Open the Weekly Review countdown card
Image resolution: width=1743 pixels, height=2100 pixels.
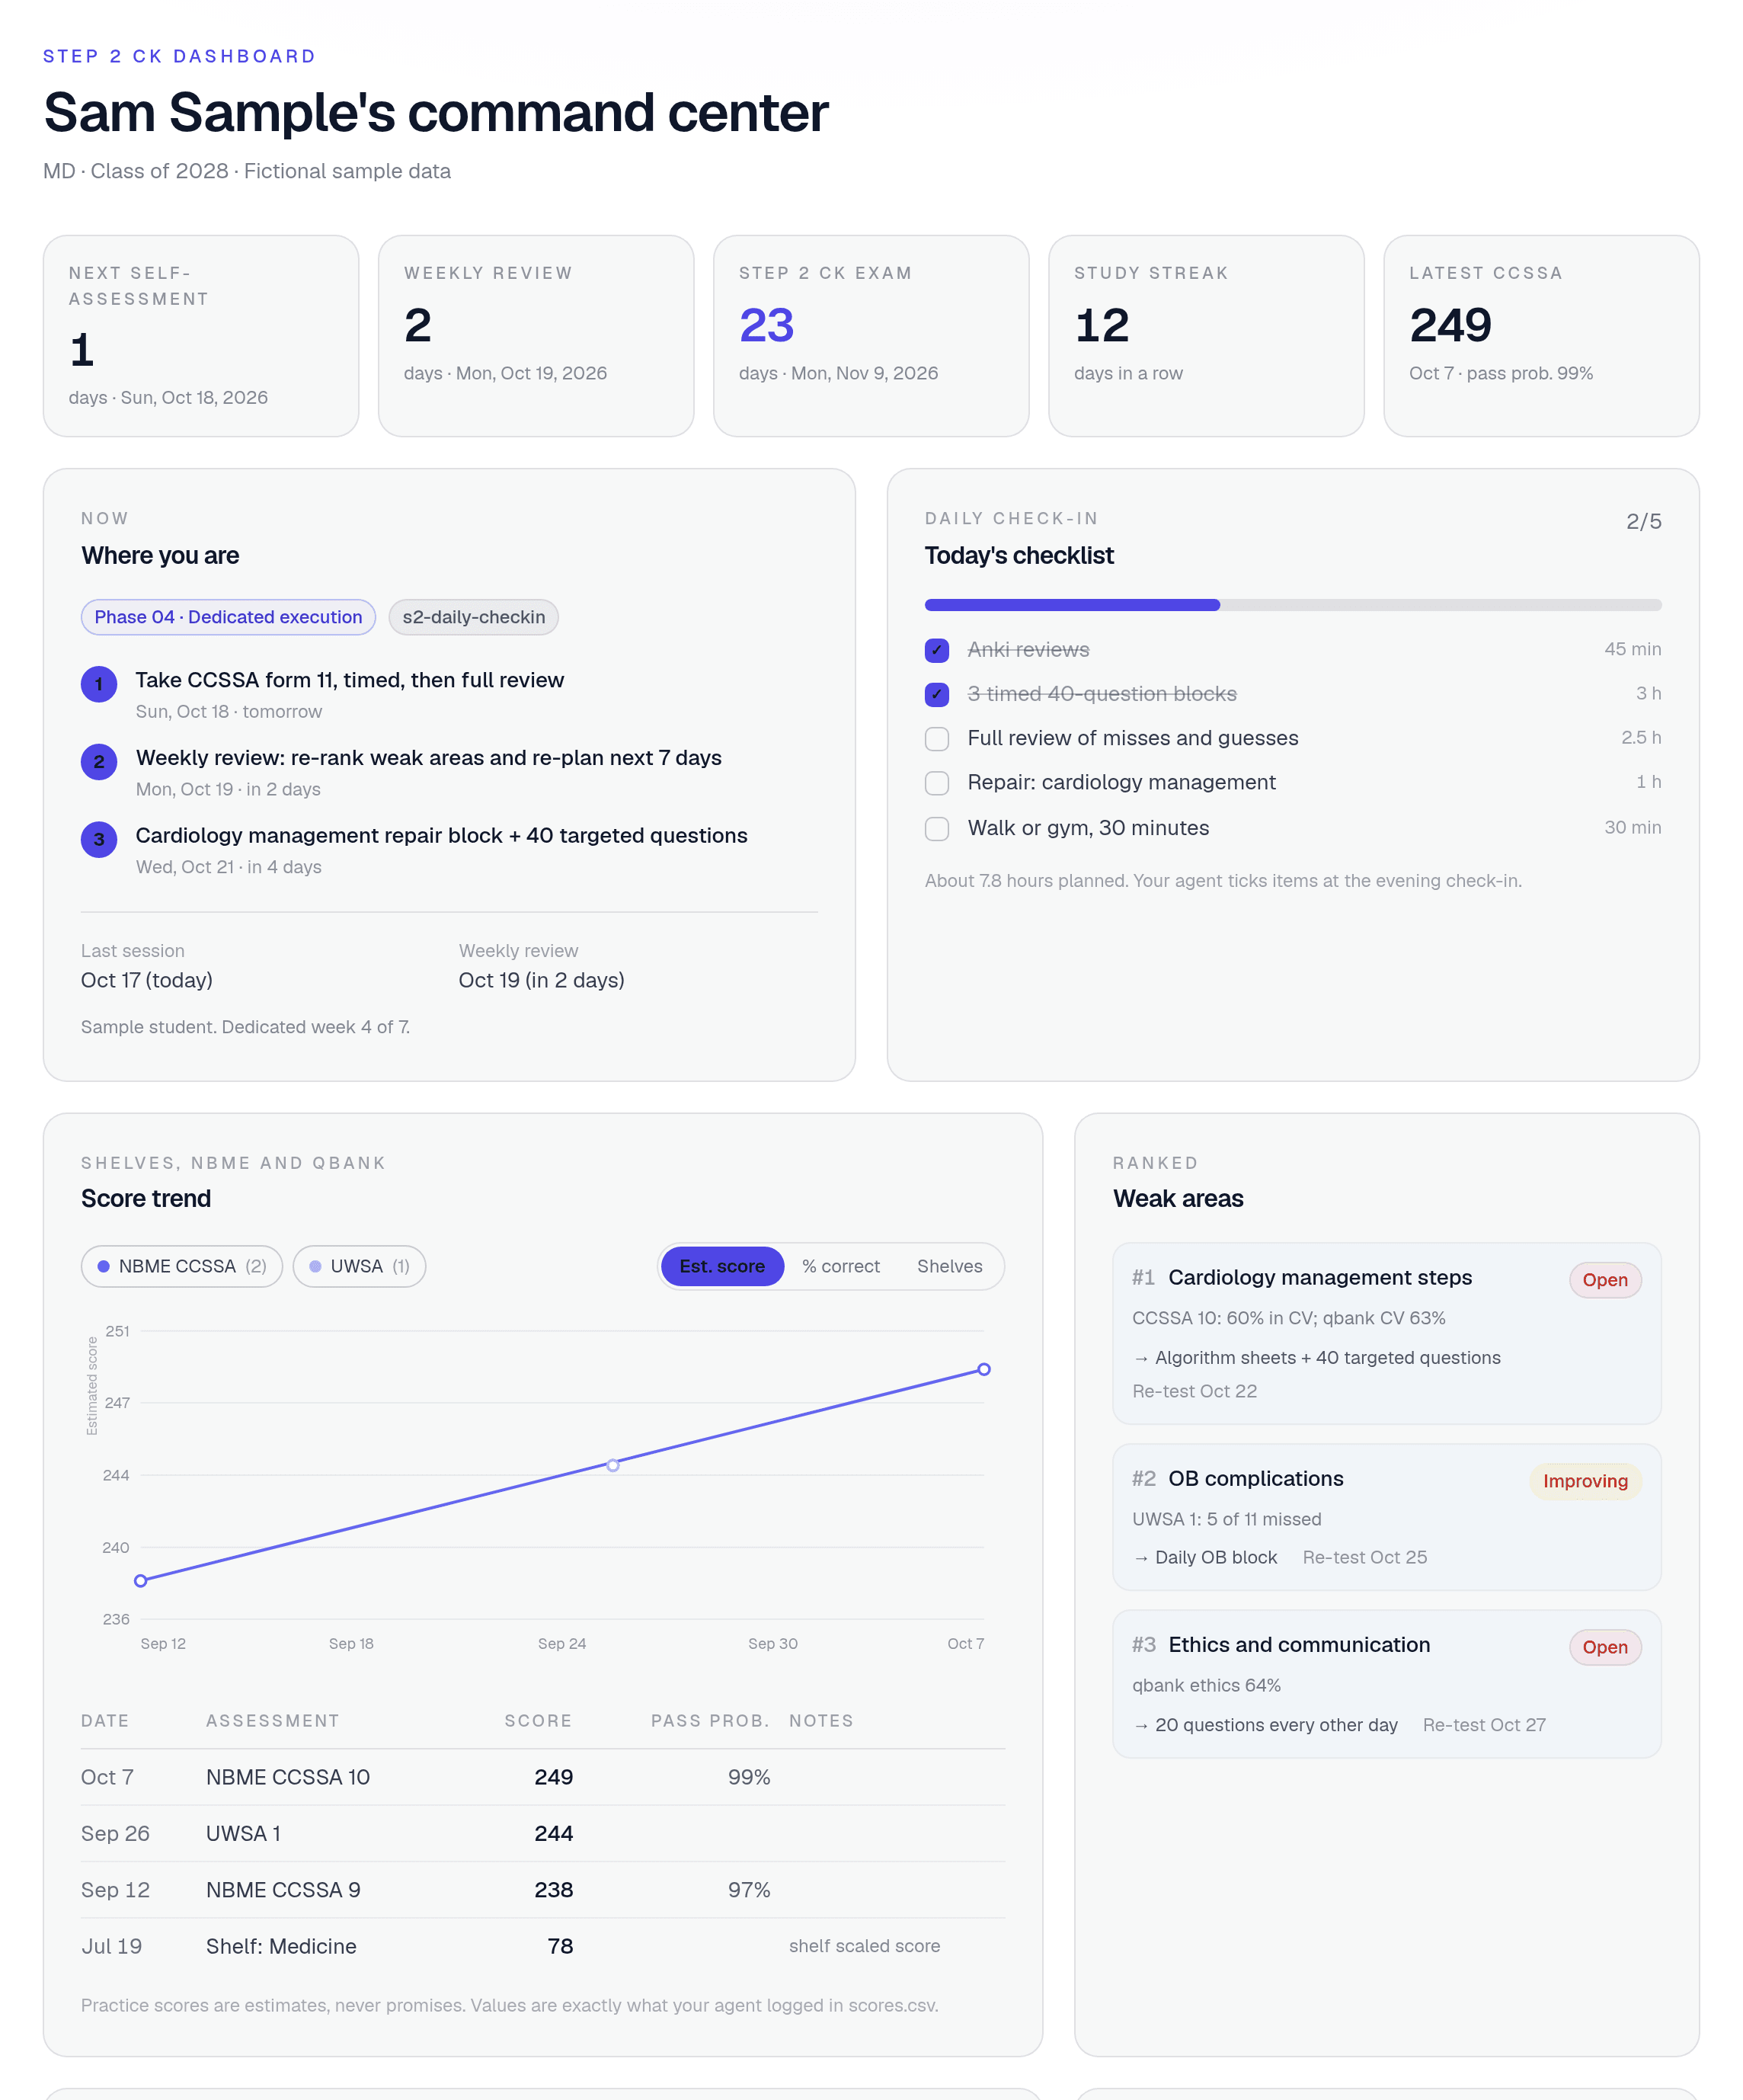[x=536, y=336]
